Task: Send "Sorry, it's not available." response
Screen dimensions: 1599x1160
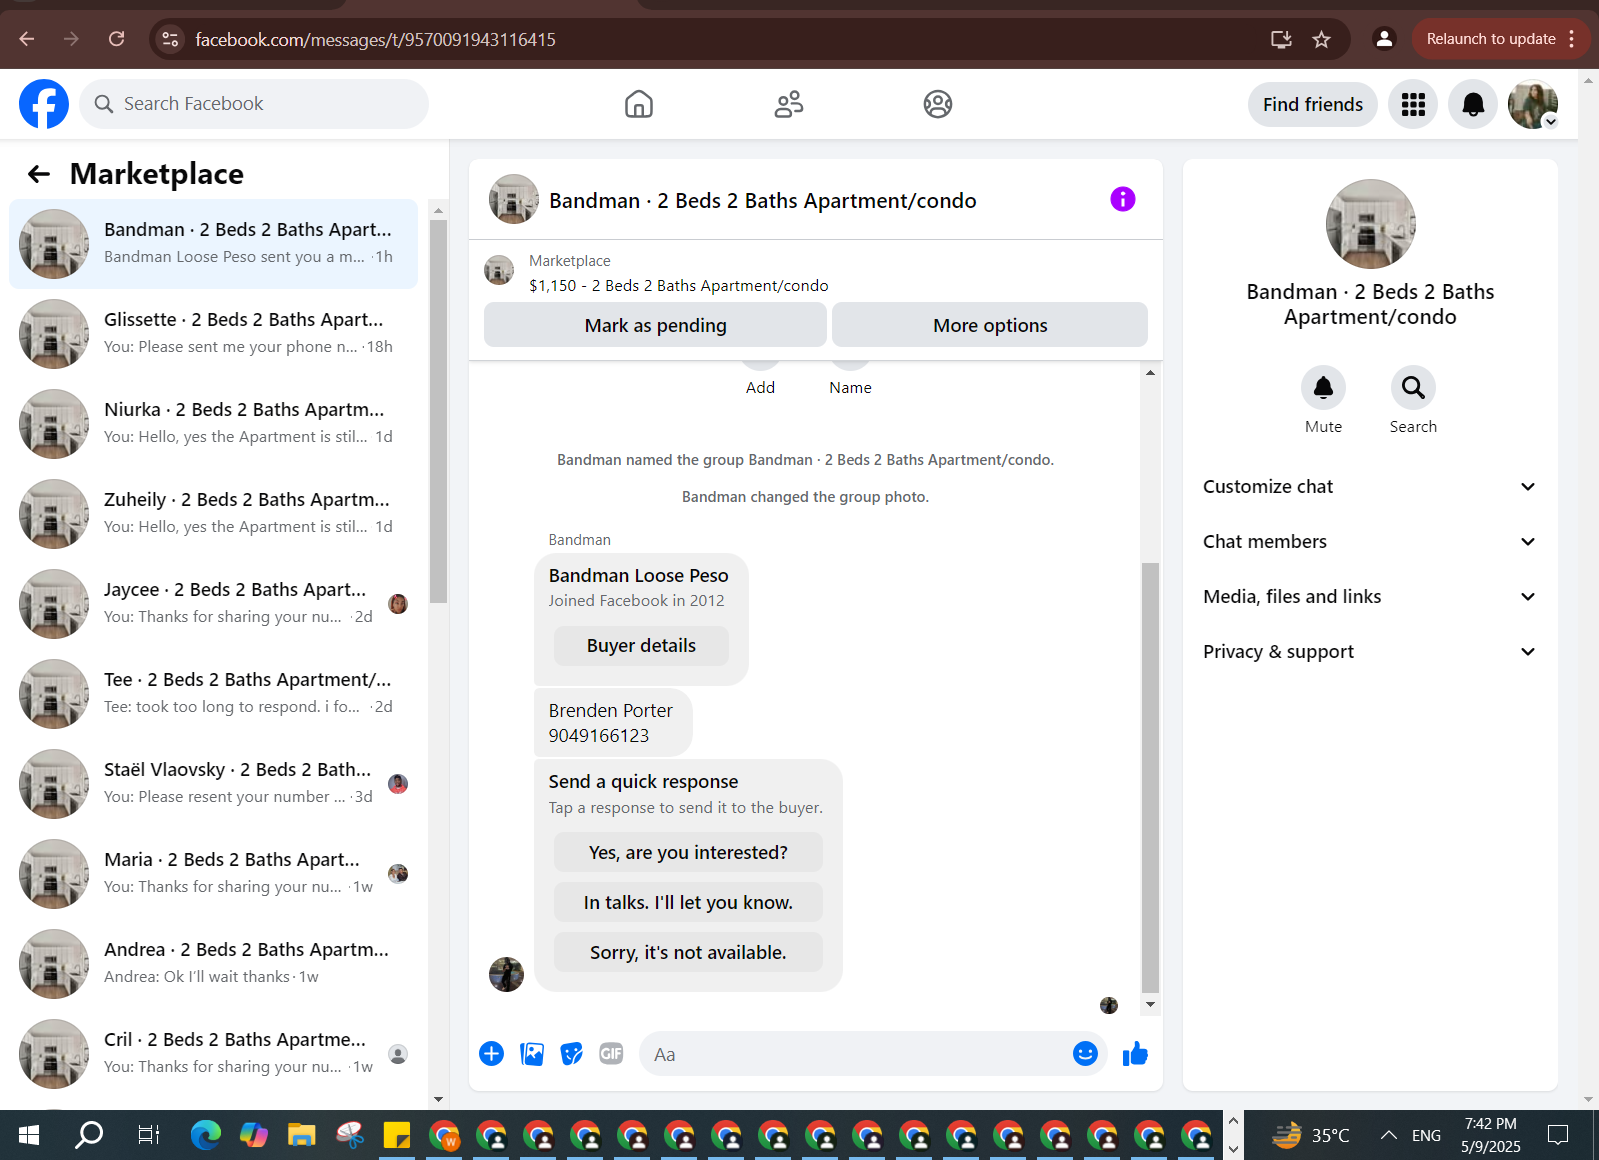Action: (688, 953)
